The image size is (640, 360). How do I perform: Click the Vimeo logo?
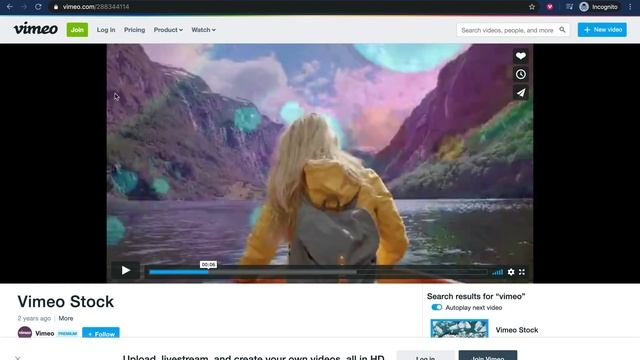tap(36, 29)
